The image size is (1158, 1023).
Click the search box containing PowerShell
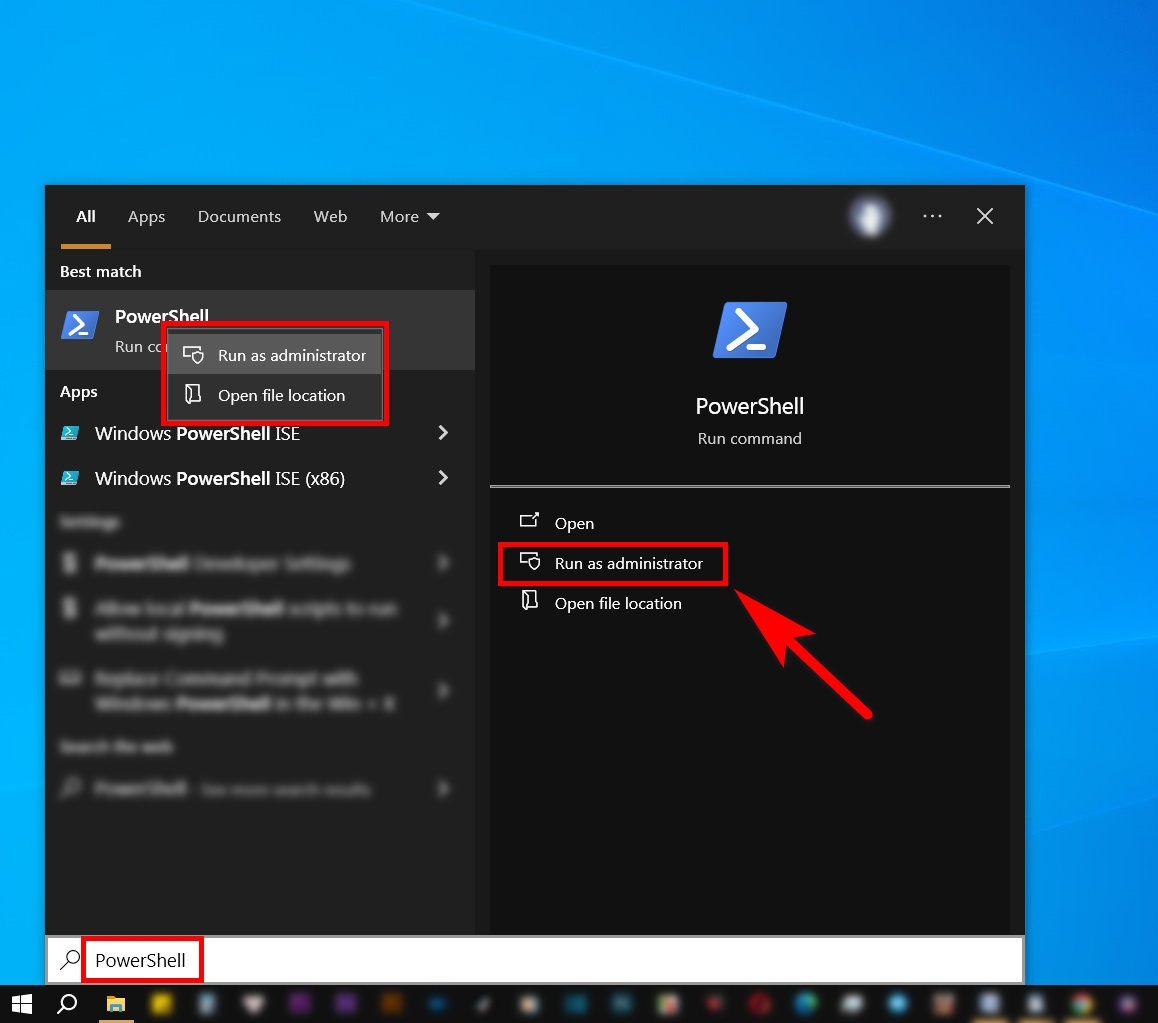click(535, 959)
